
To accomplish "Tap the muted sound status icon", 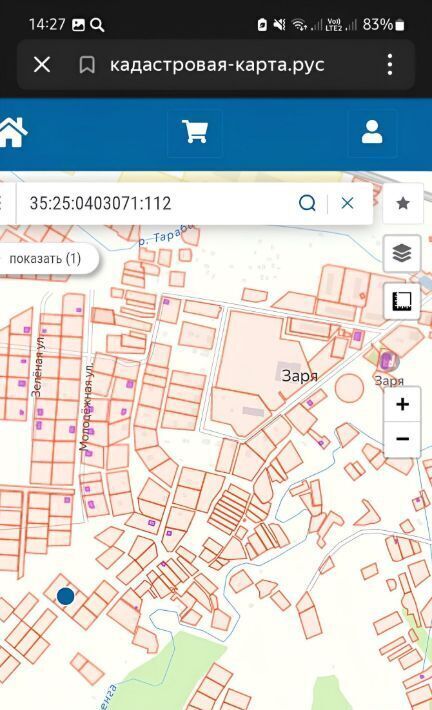I will [x=279, y=24].
